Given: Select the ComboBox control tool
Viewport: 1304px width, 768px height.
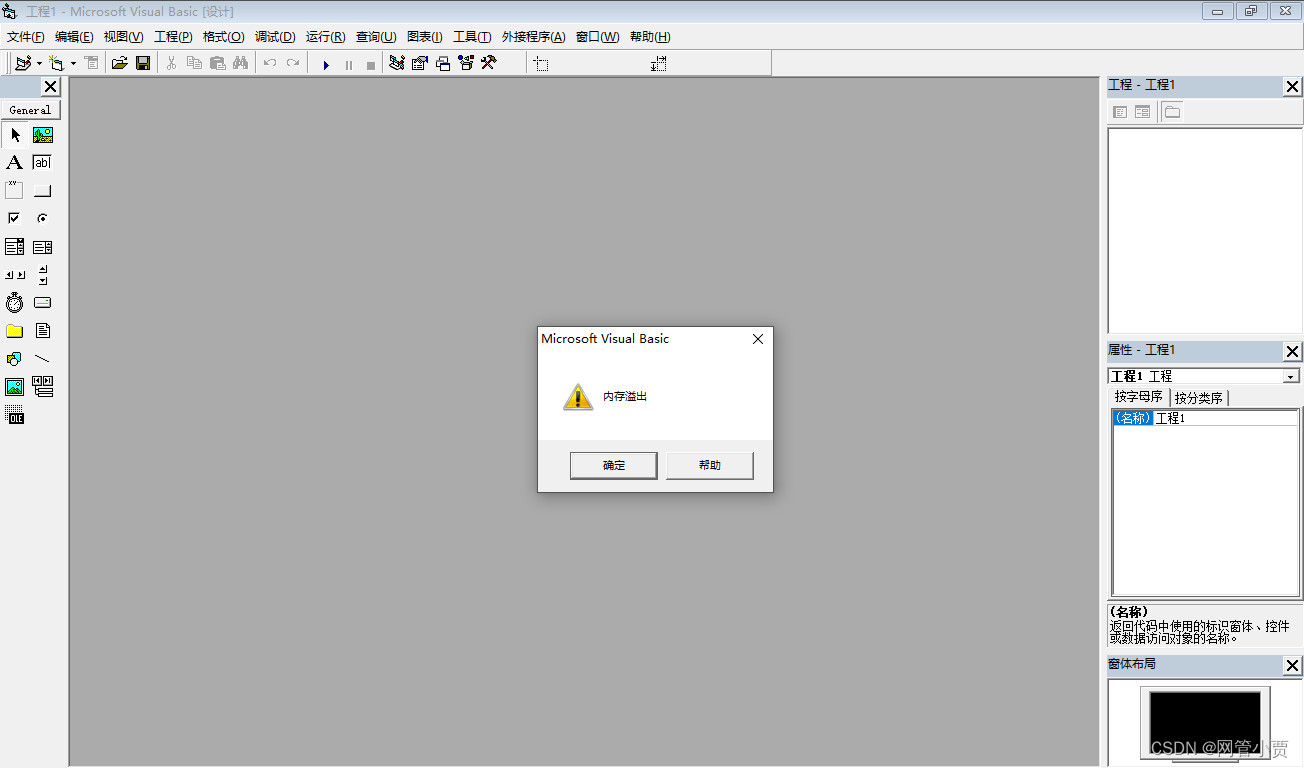Looking at the screenshot, I should [15, 247].
